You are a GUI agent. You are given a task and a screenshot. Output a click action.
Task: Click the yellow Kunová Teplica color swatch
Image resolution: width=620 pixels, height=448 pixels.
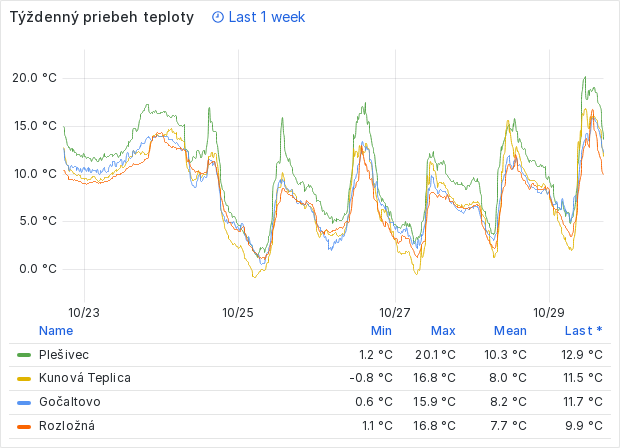coord(24,378)
